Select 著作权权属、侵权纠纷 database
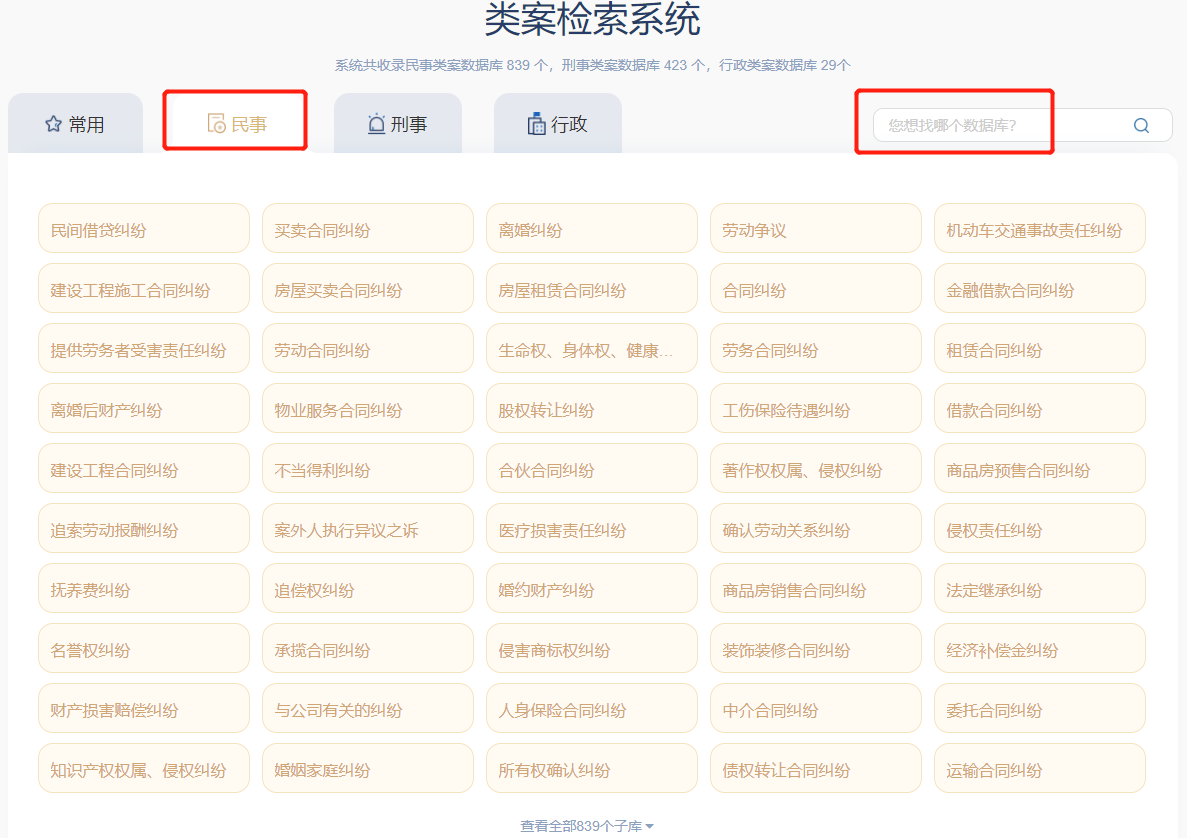 tap(815, 469)
